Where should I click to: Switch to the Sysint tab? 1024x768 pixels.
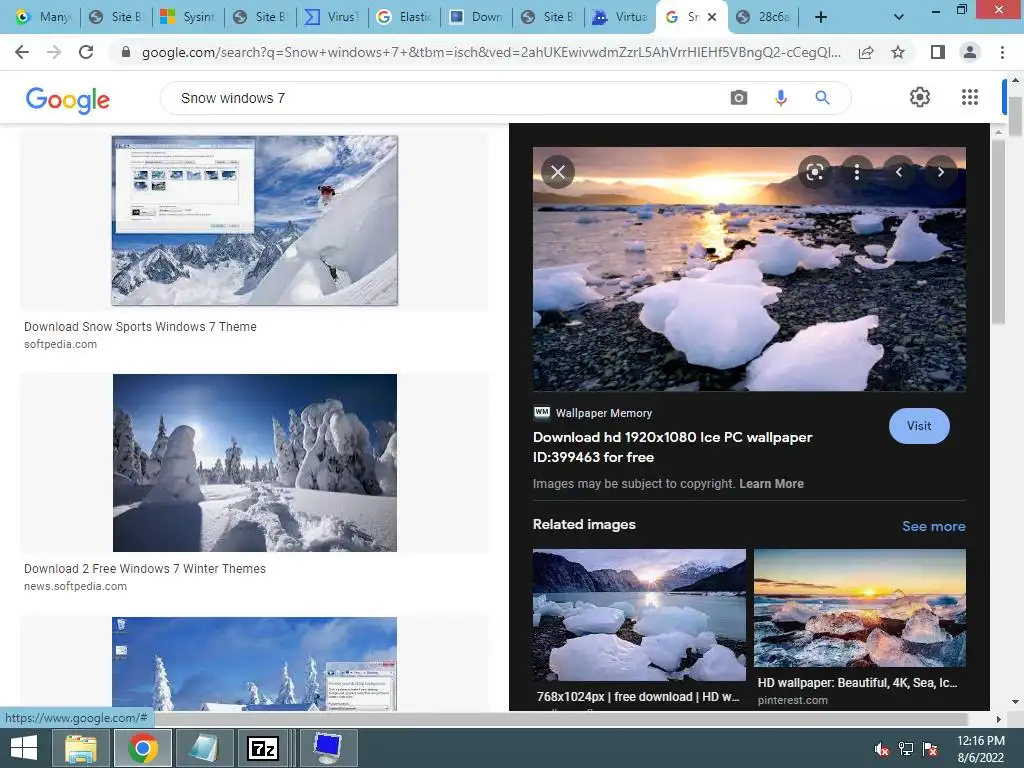point(187,17)
